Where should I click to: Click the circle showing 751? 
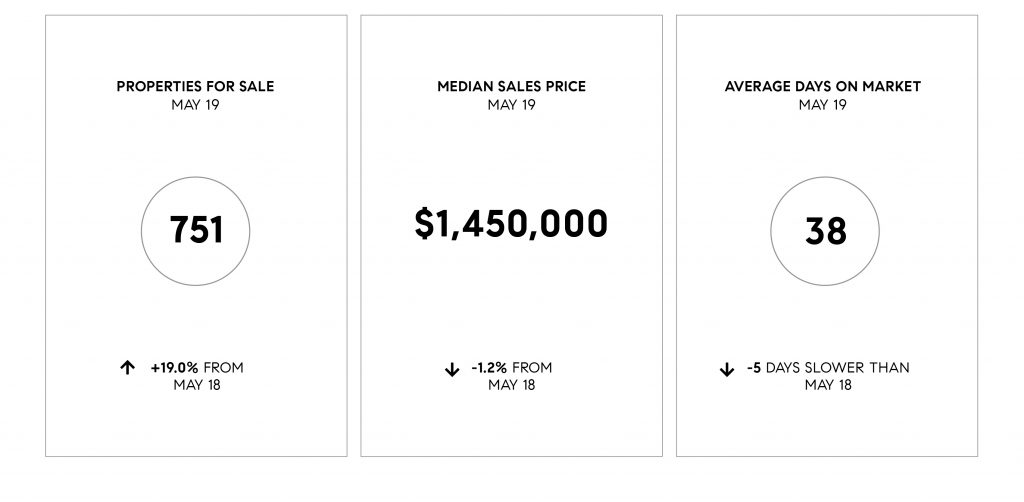point(195,231)
